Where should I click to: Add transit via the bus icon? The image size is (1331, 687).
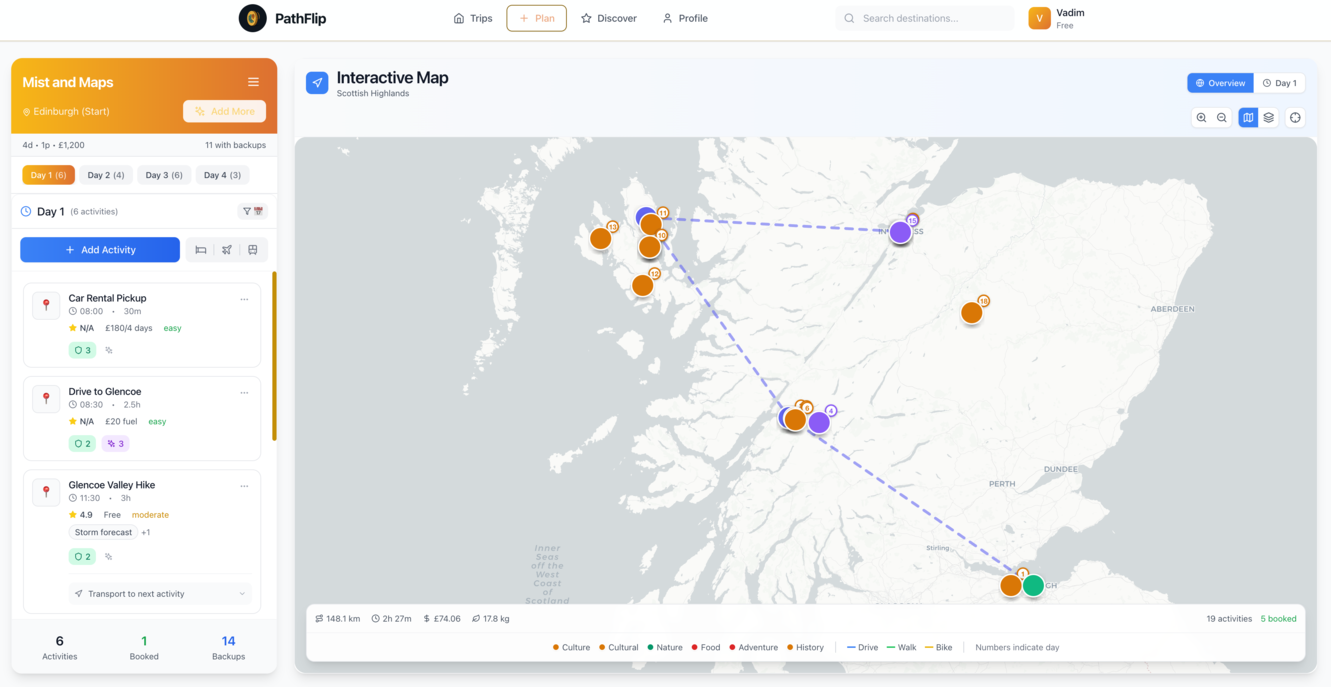253,250
